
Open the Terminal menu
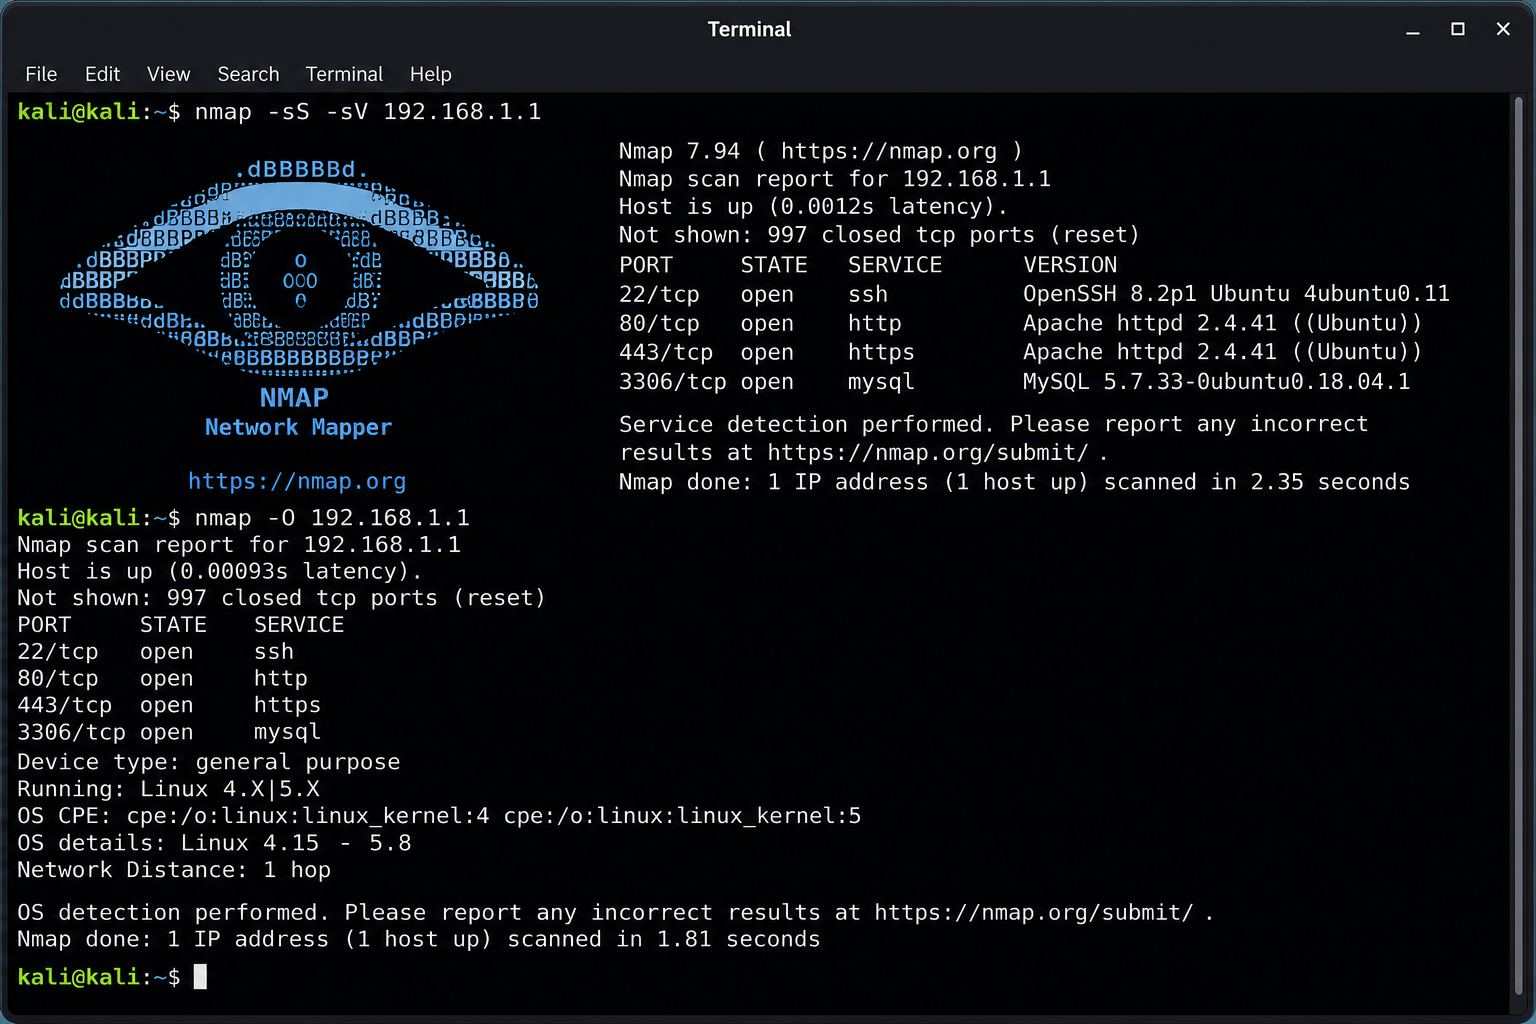(344, 74)
